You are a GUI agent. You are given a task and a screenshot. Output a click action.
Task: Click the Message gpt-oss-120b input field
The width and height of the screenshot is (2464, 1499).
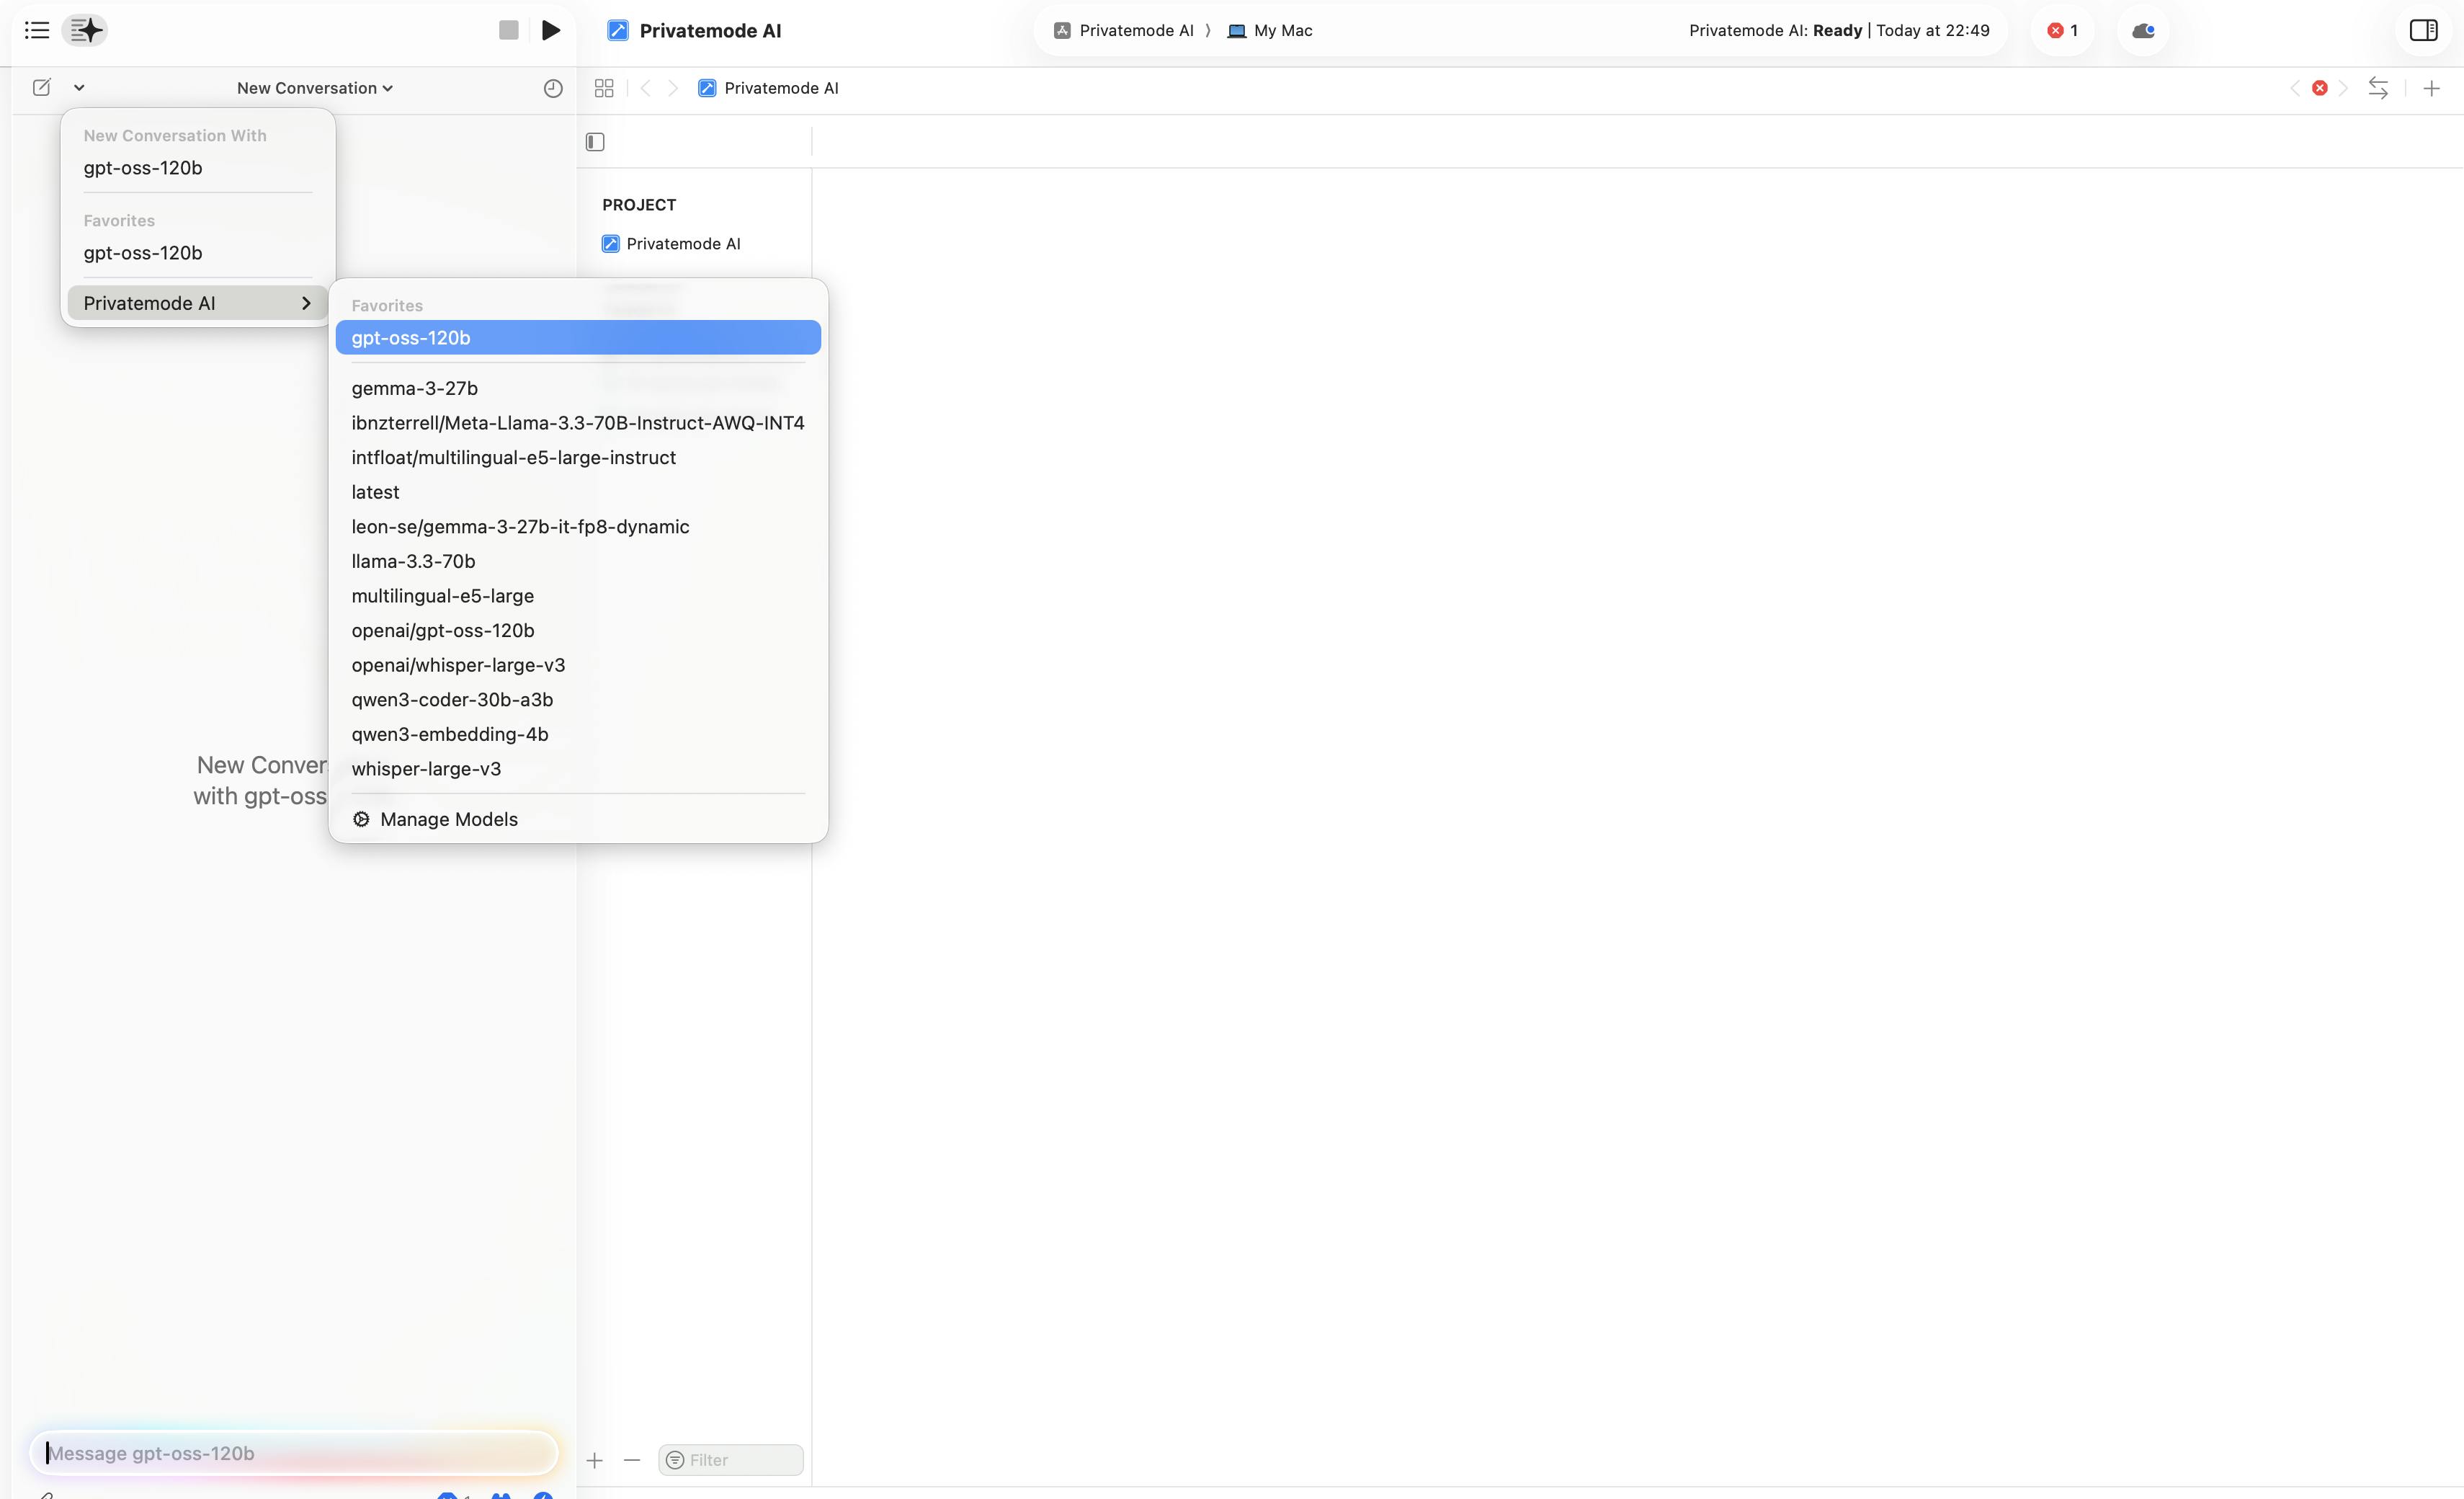(x=293, y=1452)
